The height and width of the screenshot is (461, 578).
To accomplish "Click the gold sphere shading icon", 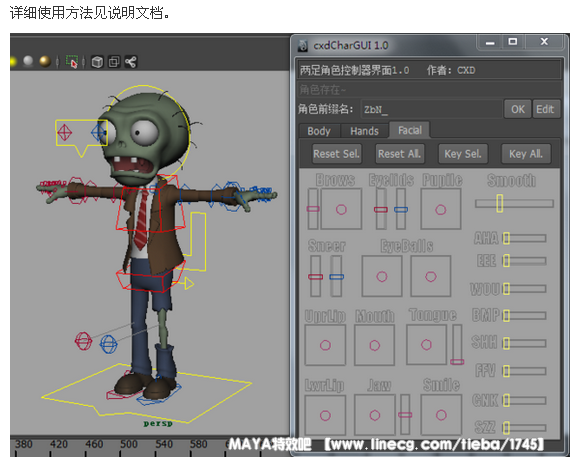I will (45, 62).
